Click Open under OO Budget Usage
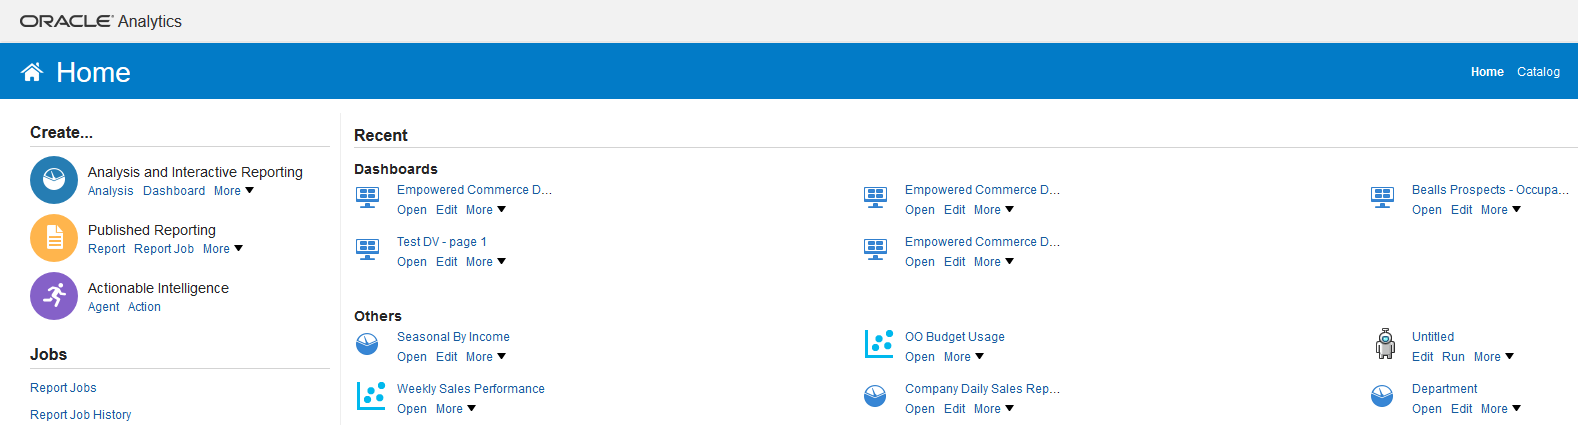 (x=920, y=357)
